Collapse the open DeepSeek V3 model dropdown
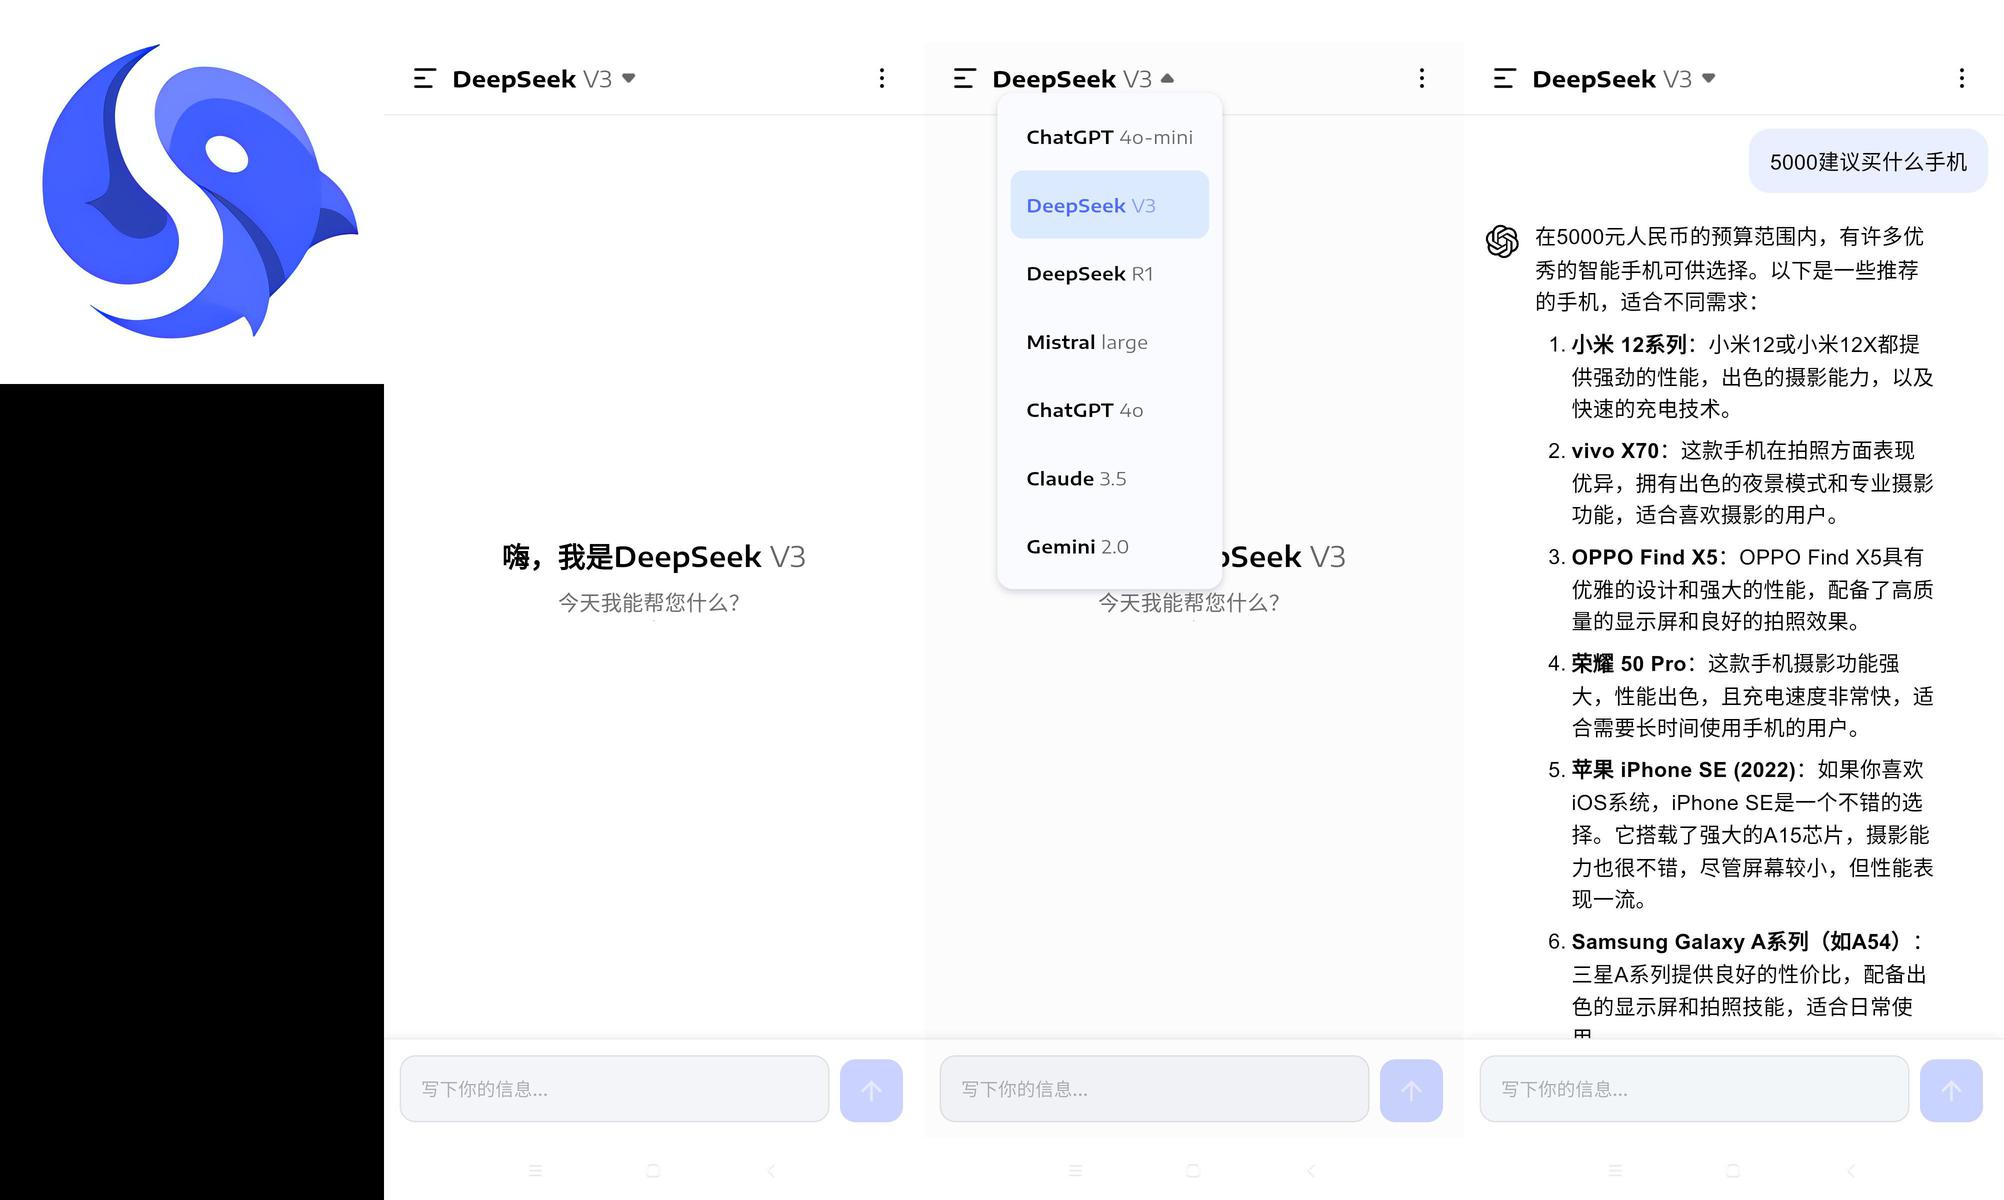This screenshot has height=1200, width=2004. tap(1084, 79)
